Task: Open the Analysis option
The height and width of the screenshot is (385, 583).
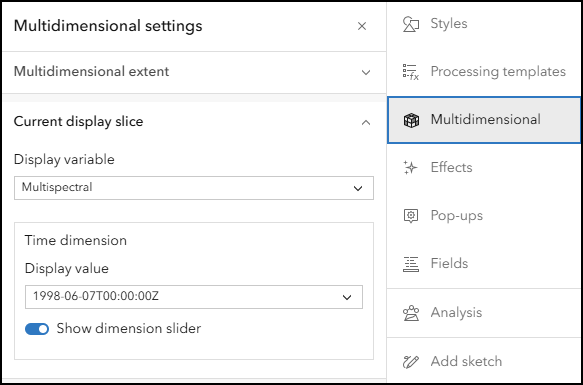Action: (x=484, y=312)
